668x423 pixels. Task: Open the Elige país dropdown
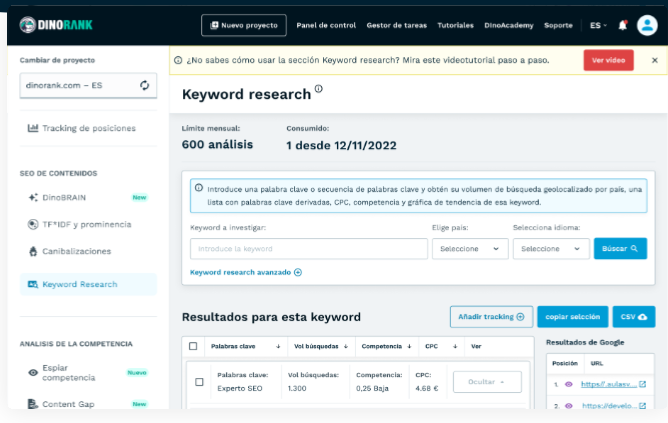470,248
